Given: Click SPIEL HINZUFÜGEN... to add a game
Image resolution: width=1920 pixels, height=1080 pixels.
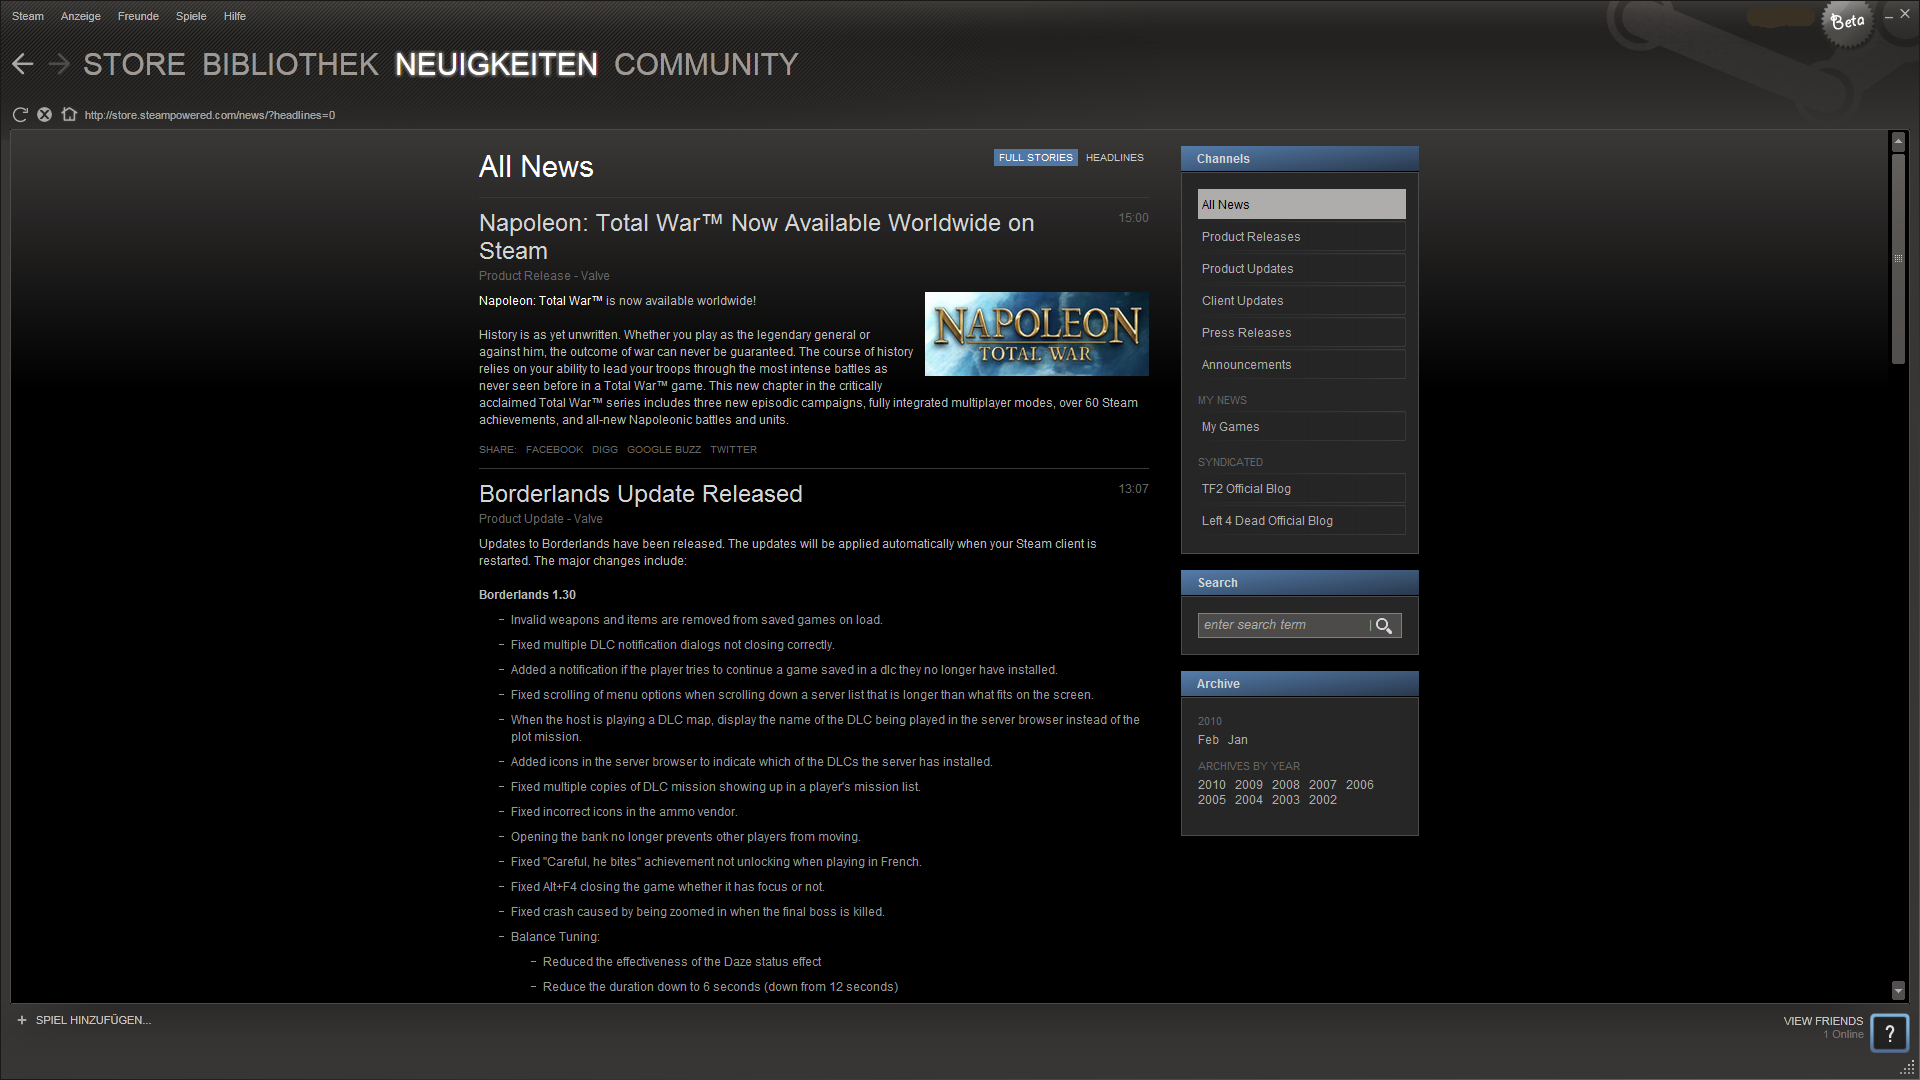Looking at the screenshot, I should point(94,1020).
